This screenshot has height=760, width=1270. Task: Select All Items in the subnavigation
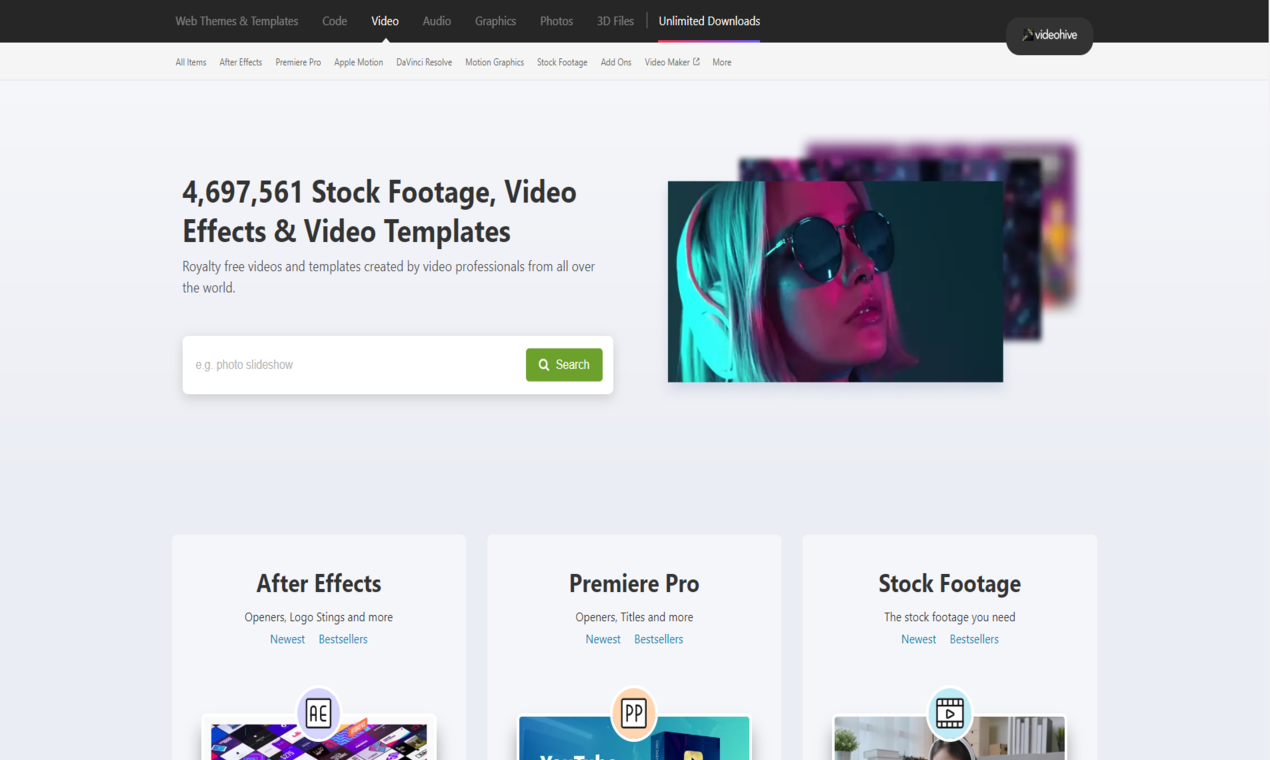[x=191, y=62]
